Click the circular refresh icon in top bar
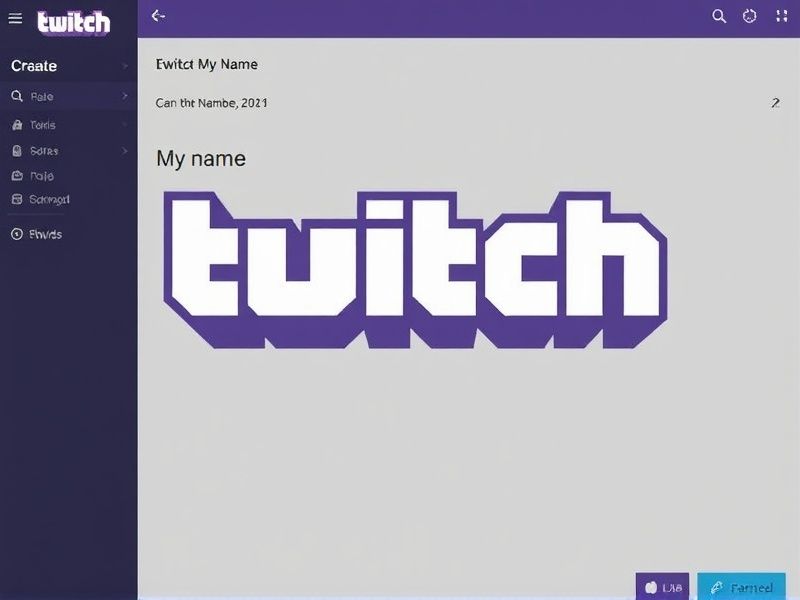800x600 pixels. [749, 16]
